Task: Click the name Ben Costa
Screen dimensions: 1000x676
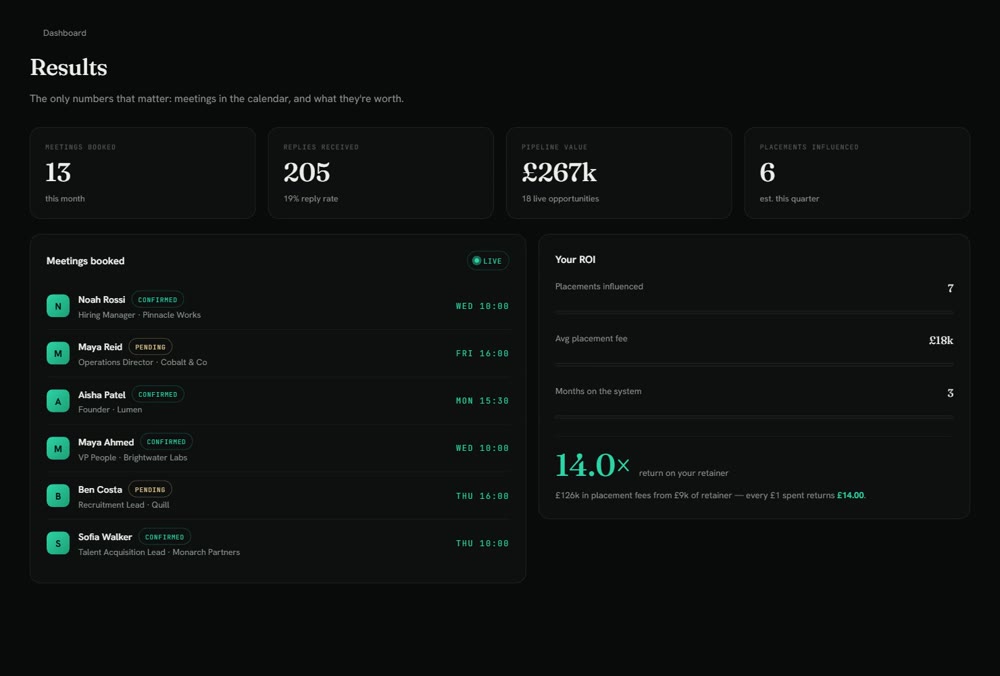Action: coord(100,490)
